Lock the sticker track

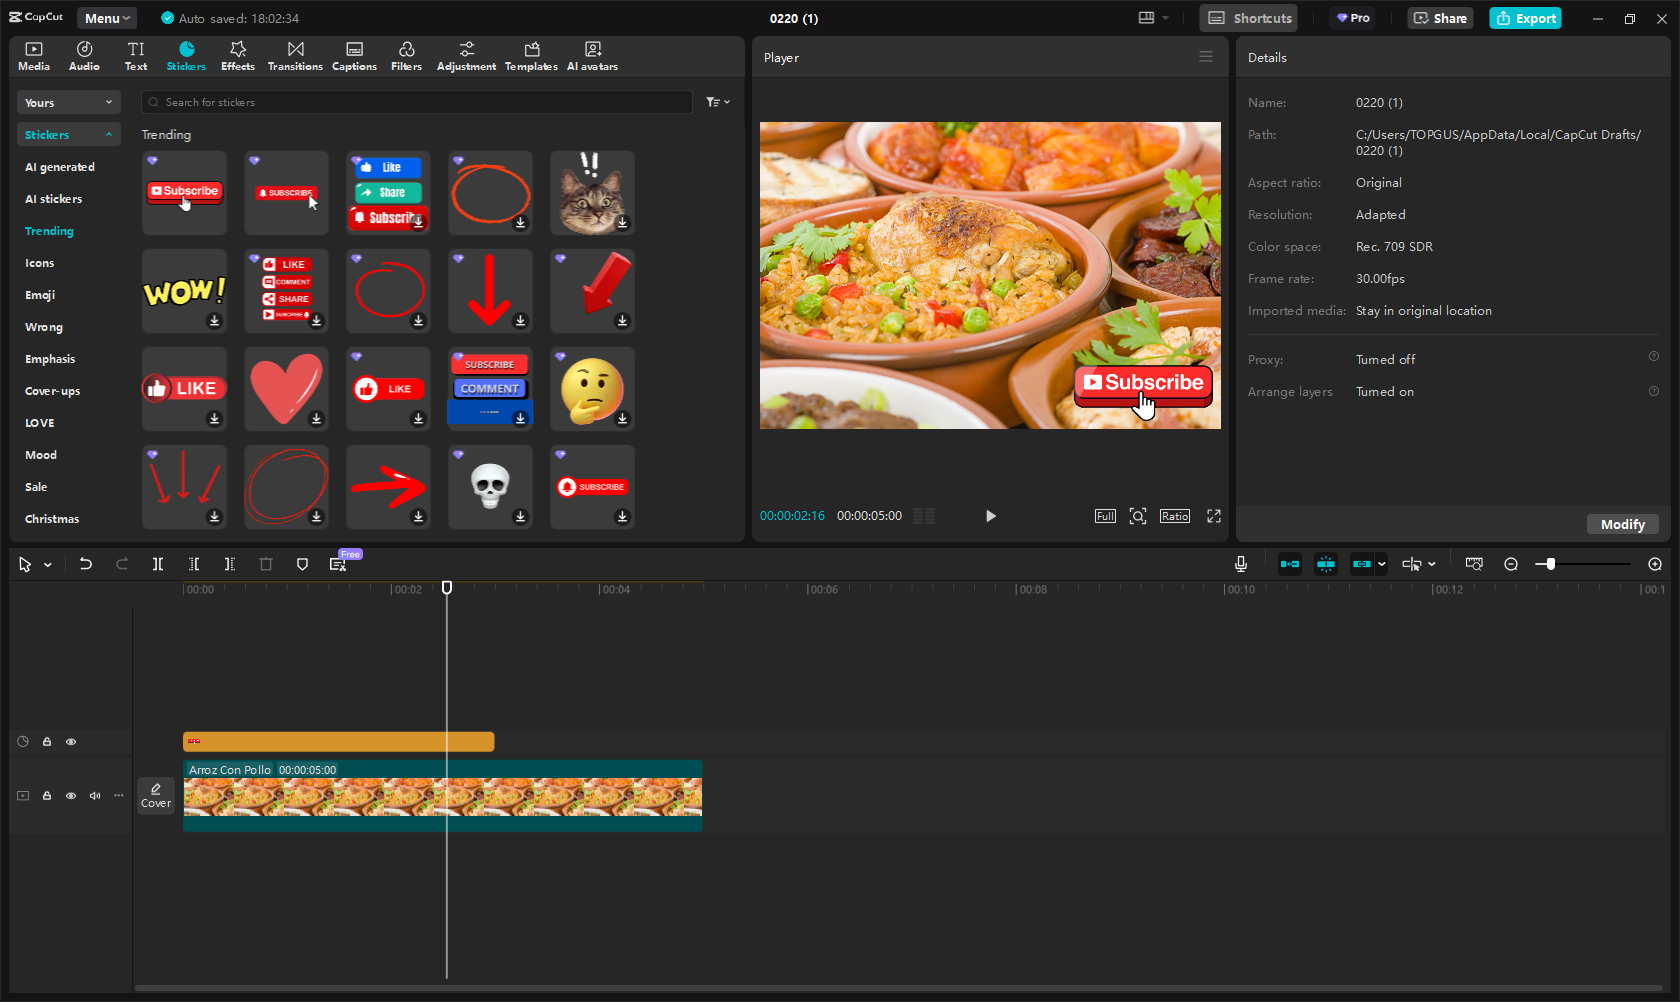pyautogui.click(x=47, y=742)
